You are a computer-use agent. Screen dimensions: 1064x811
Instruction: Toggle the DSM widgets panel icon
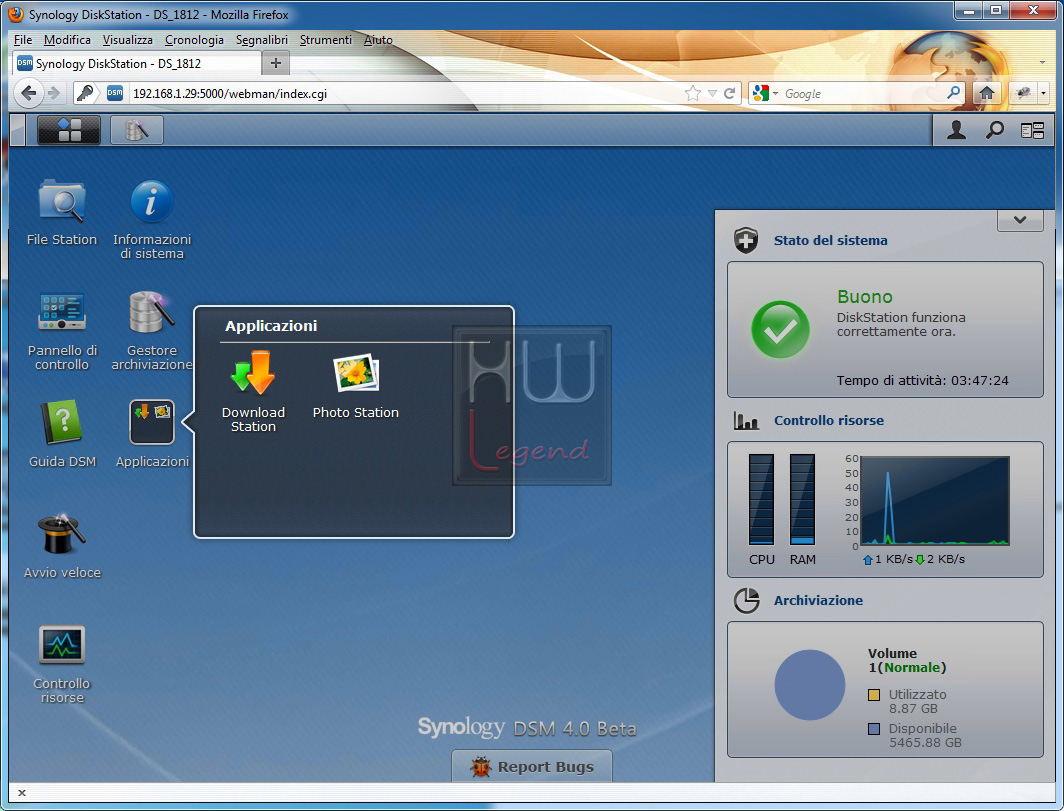pos(1032,130)
